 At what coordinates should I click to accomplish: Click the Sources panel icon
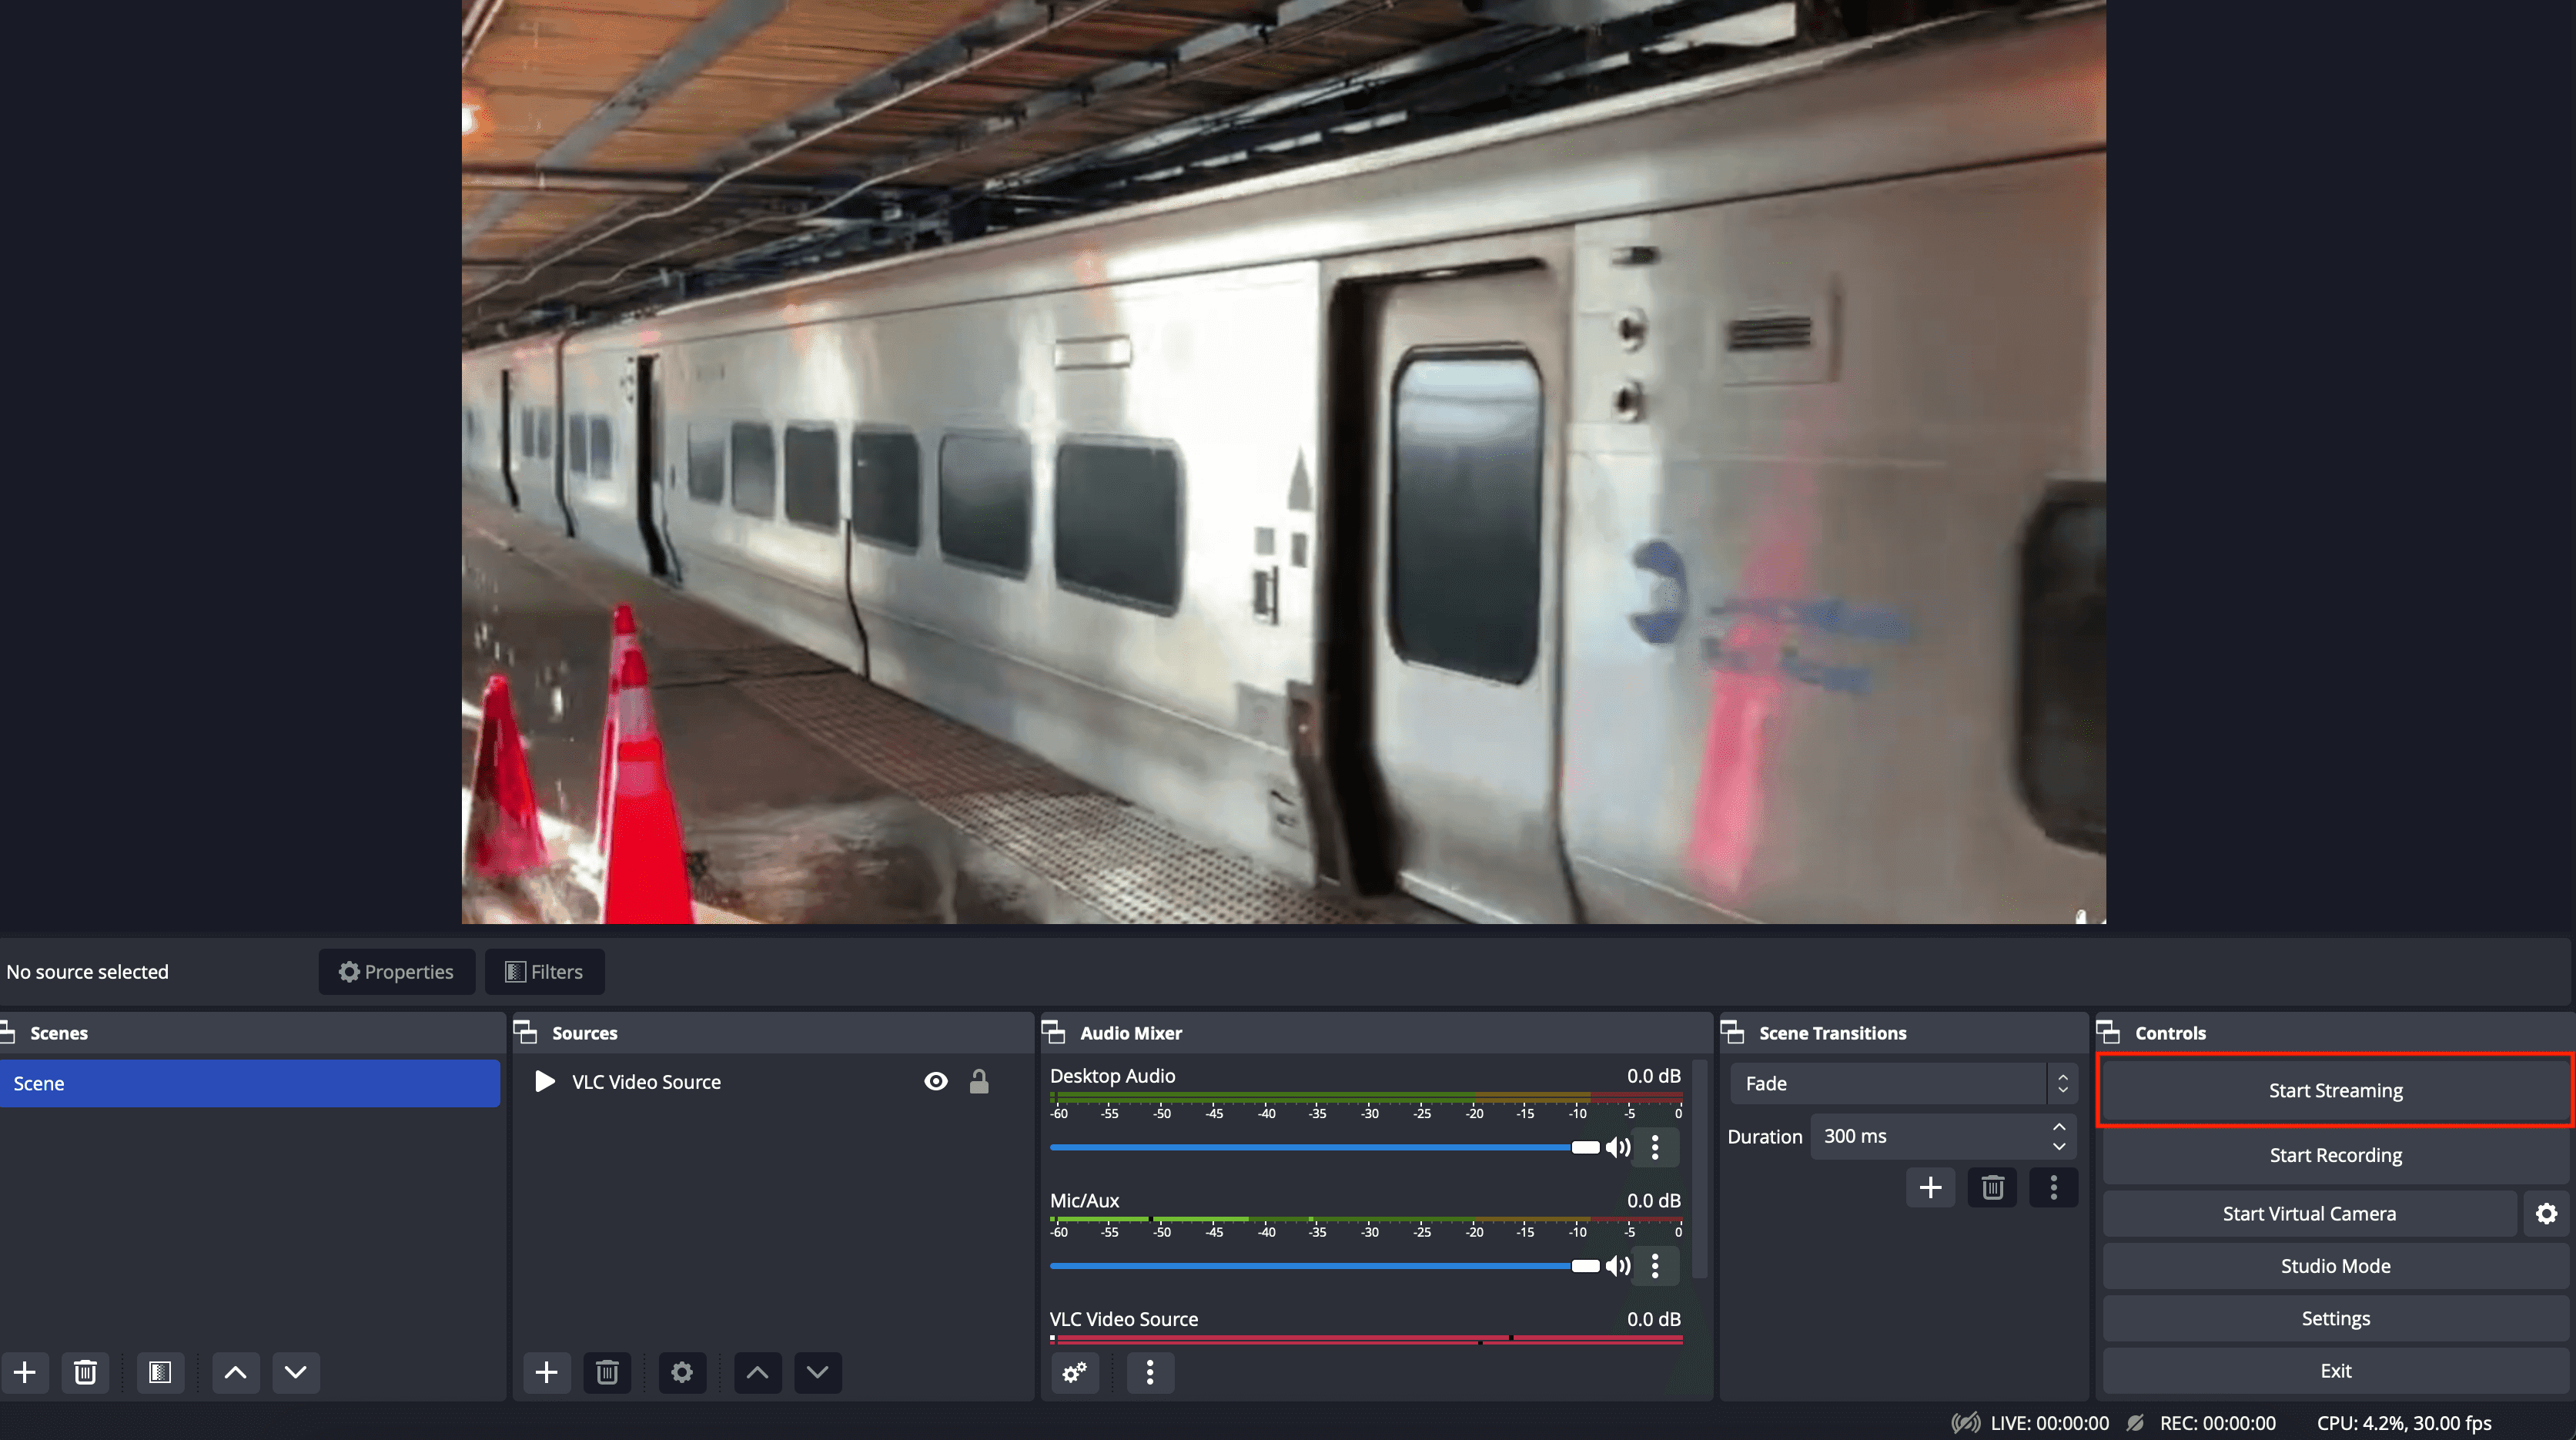pyautogui.click(x=526, y=1031)
